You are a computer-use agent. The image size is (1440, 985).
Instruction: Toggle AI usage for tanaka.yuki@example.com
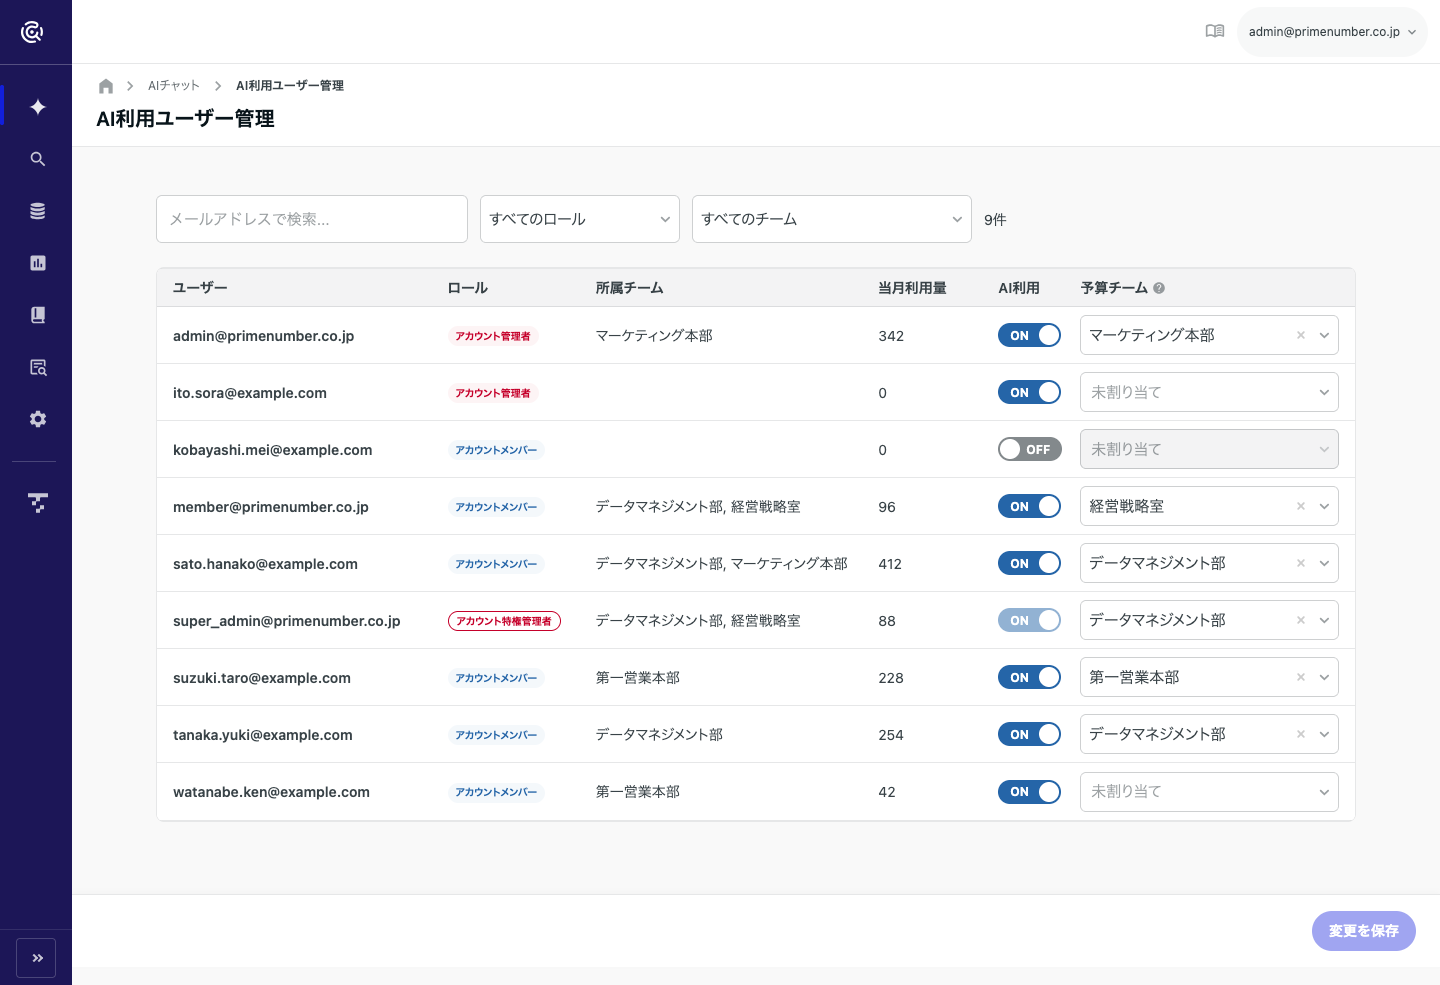click(1029, 734)
